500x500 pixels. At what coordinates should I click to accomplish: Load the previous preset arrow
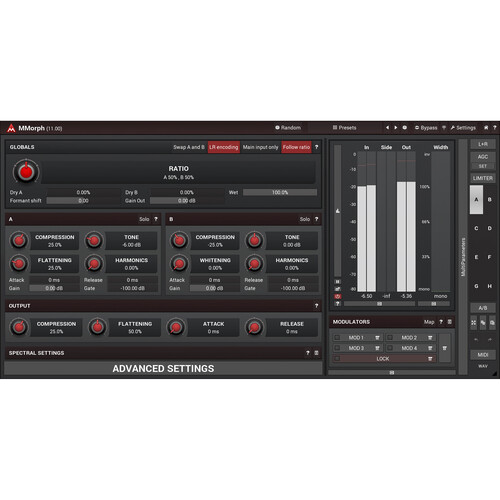coord(387,128)
